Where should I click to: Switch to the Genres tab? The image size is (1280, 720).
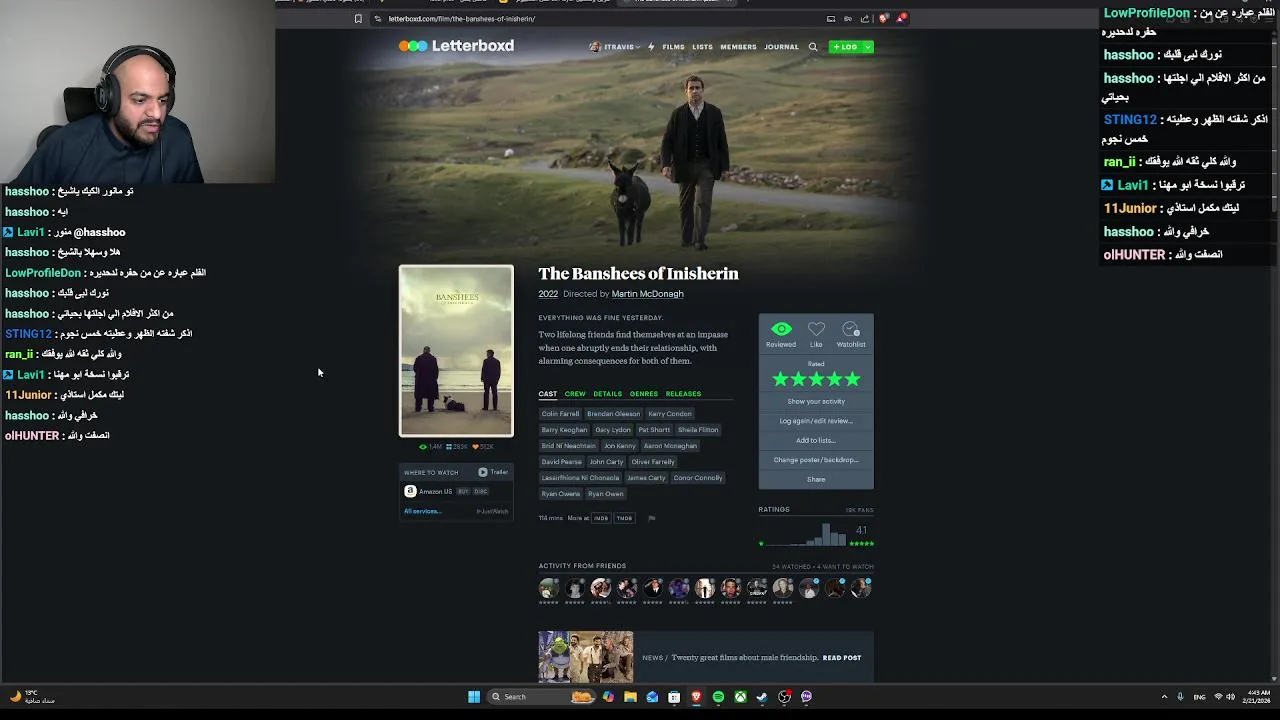coord(644,394)
